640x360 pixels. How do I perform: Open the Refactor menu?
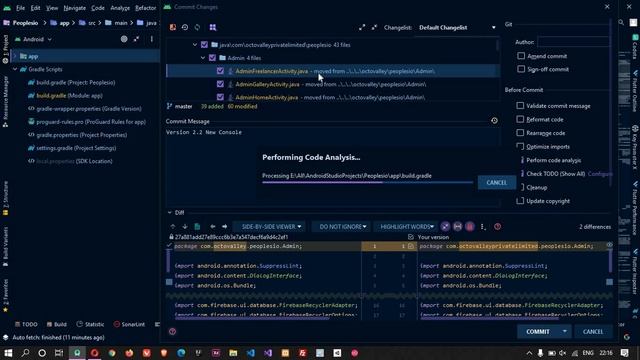[x=146, y=8]
